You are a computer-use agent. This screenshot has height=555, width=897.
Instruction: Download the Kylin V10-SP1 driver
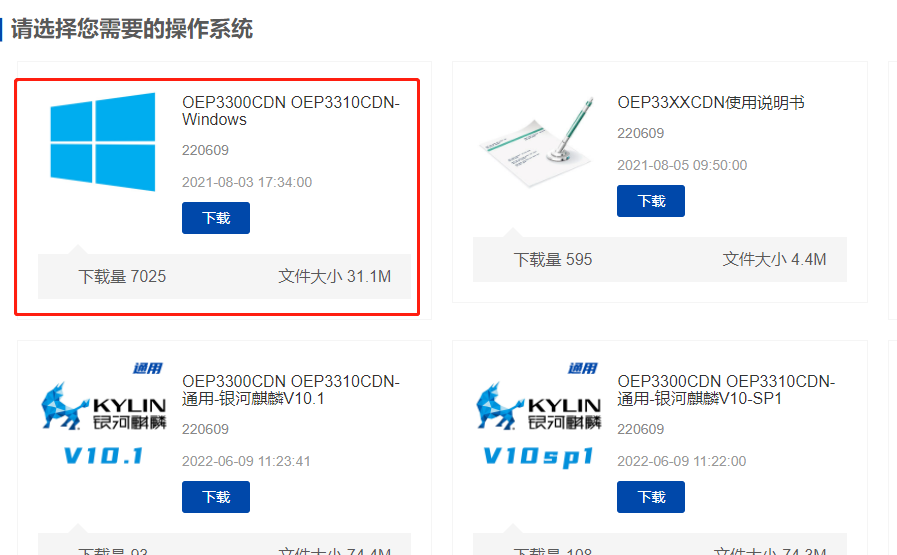pos(650,497)
